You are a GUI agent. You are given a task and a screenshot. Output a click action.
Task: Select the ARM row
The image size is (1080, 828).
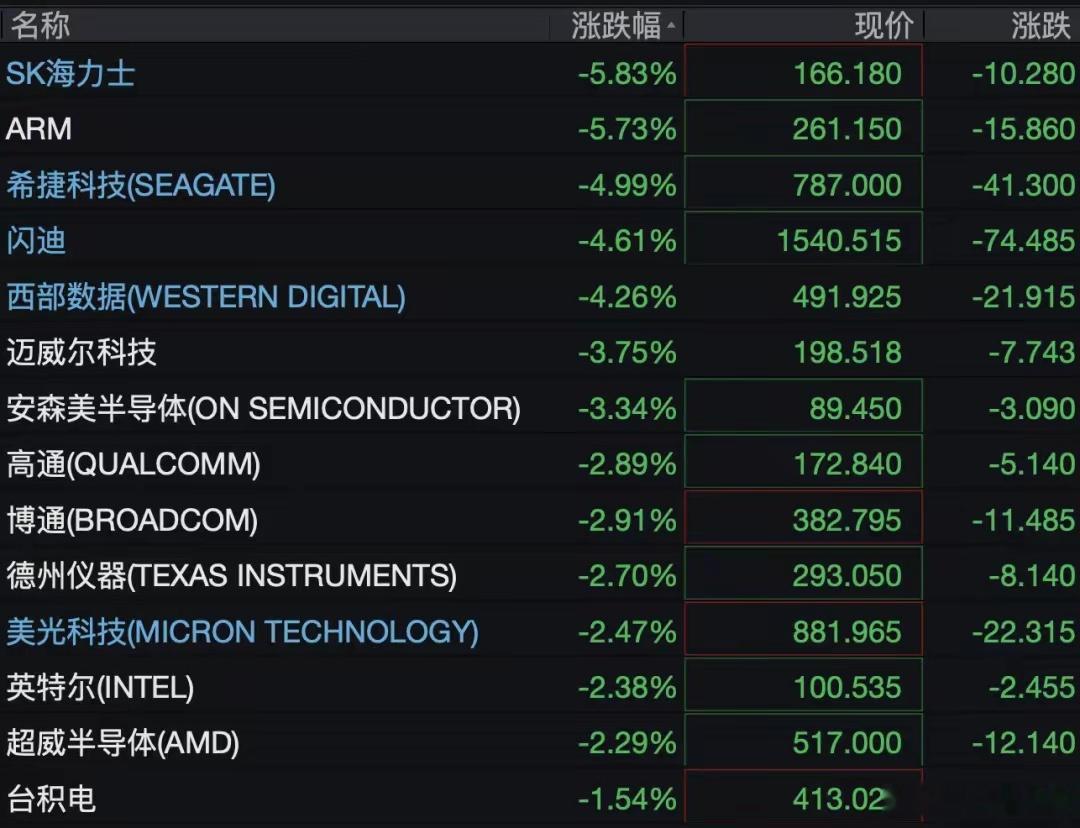point(540,129)
